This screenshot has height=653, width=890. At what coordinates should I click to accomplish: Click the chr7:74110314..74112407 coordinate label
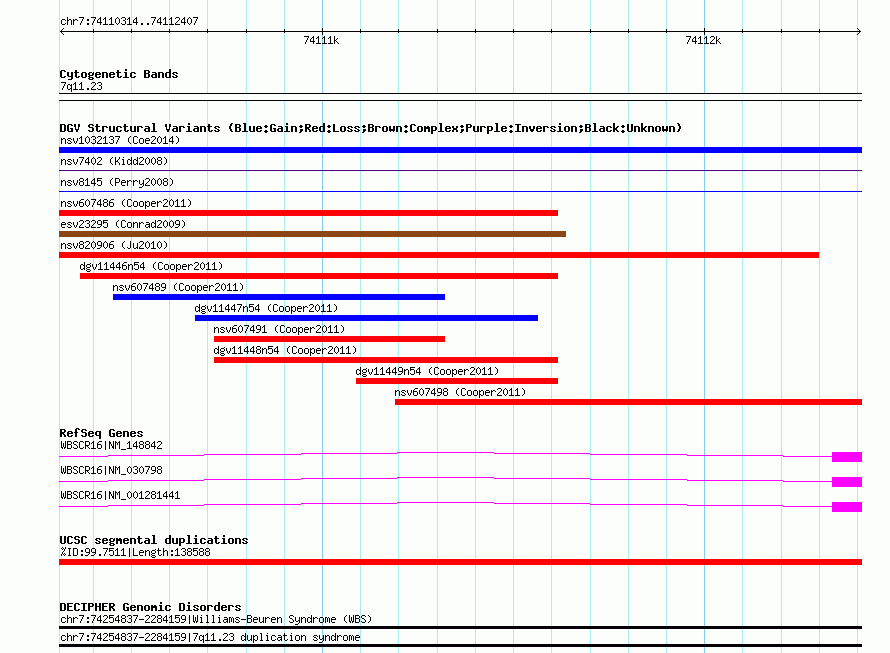(129, 22)
